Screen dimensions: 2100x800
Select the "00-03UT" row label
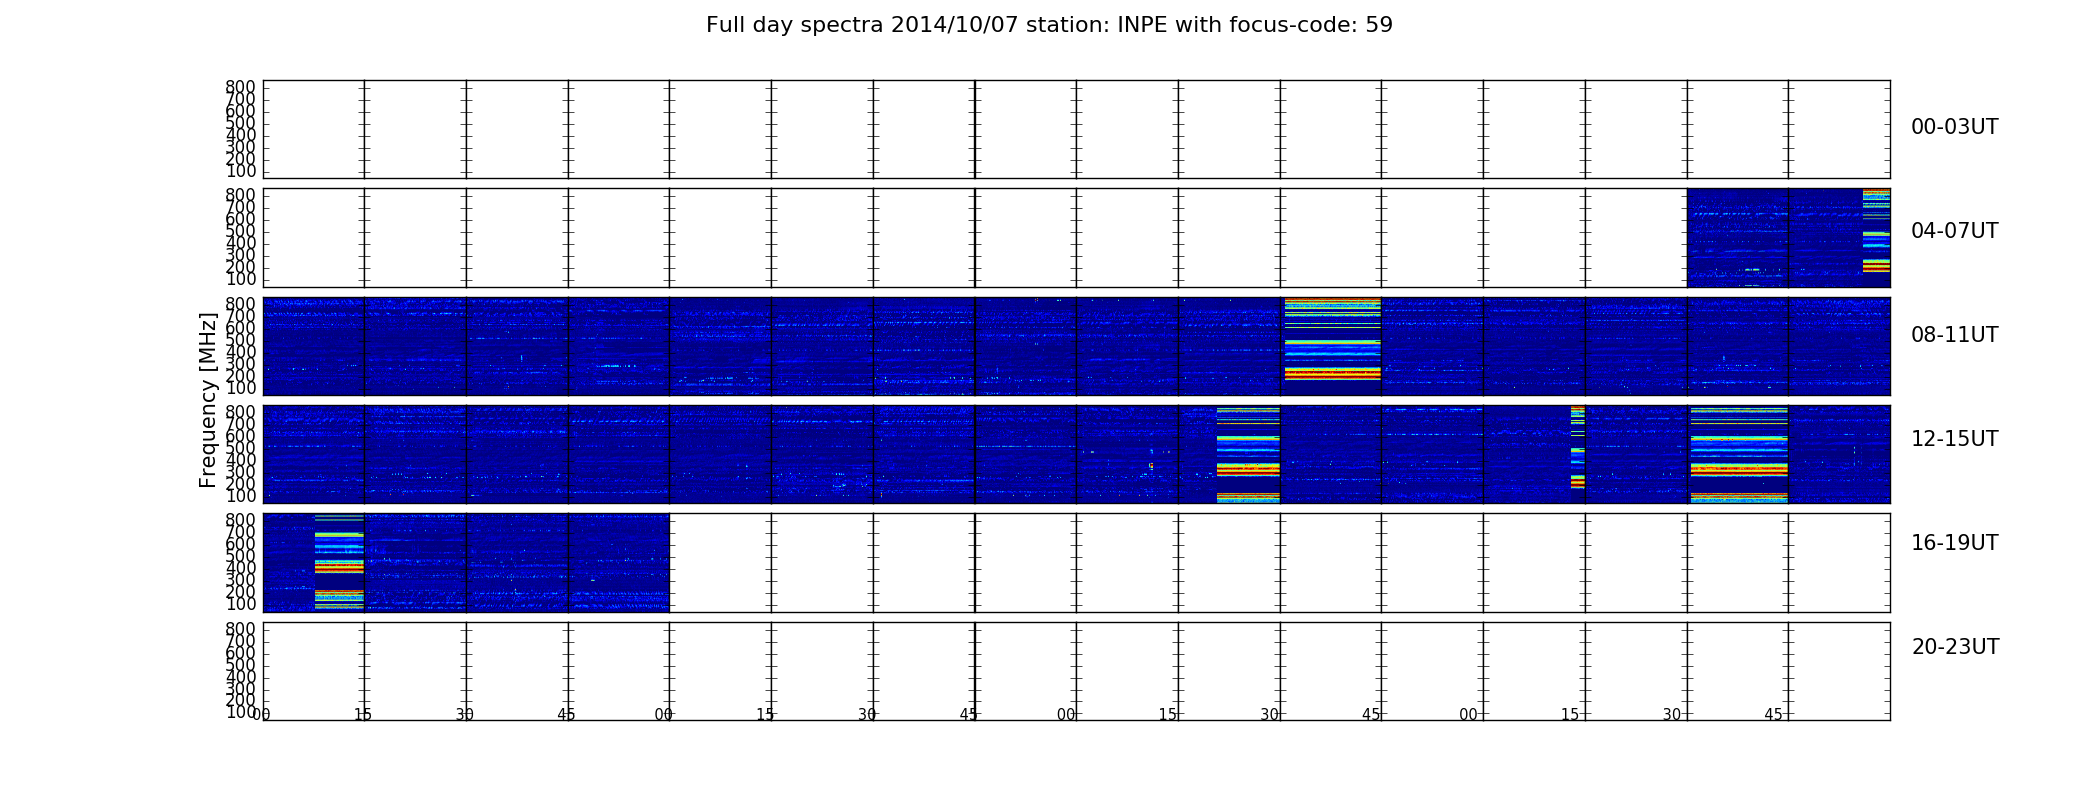[1954, 127]
